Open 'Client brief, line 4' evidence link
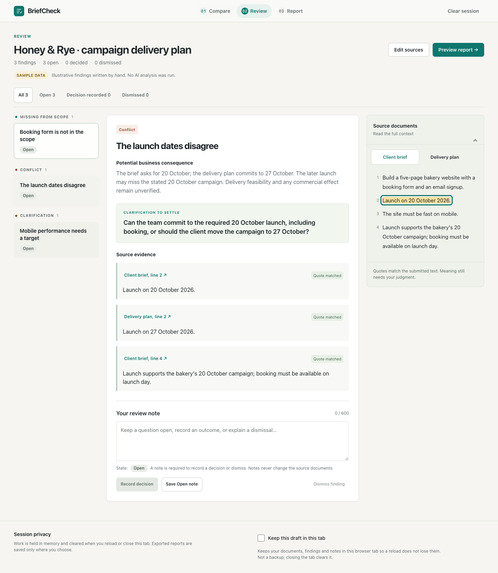This screenshot has width=498, height=573. point(145,358)
